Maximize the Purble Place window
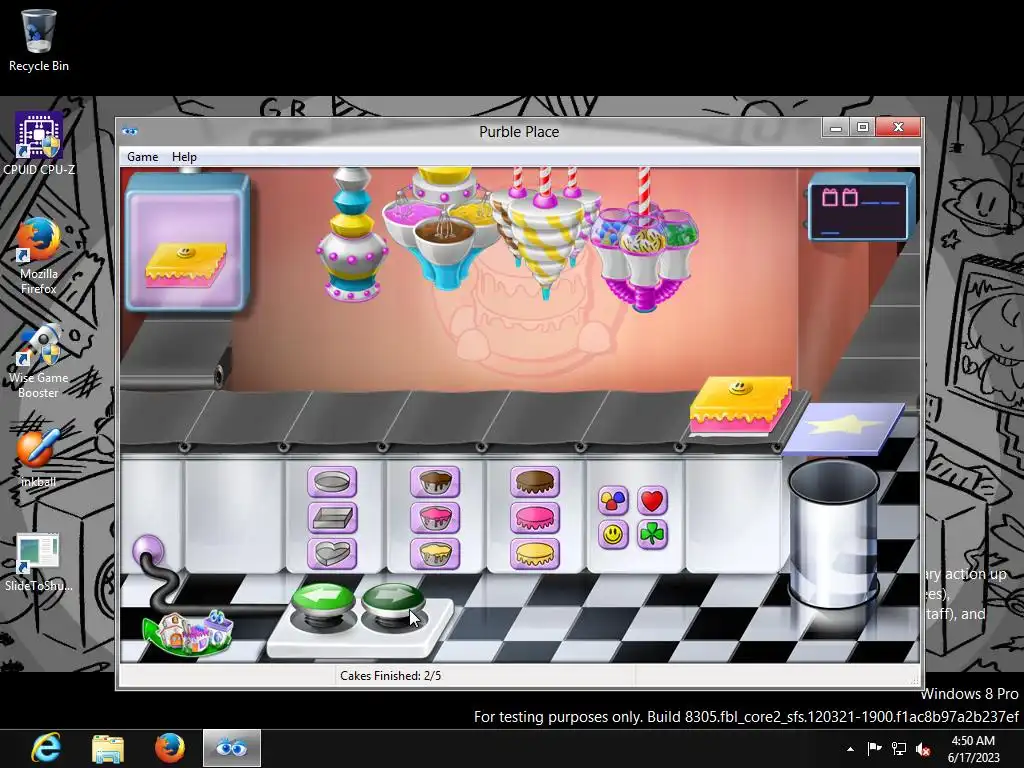This screenshot has width=1024, height=768. click(x=862, y=127)
